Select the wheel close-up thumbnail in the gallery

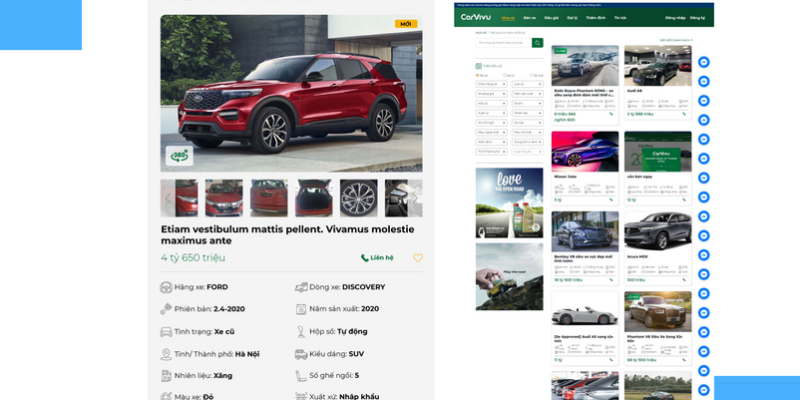tap(358, 198)
